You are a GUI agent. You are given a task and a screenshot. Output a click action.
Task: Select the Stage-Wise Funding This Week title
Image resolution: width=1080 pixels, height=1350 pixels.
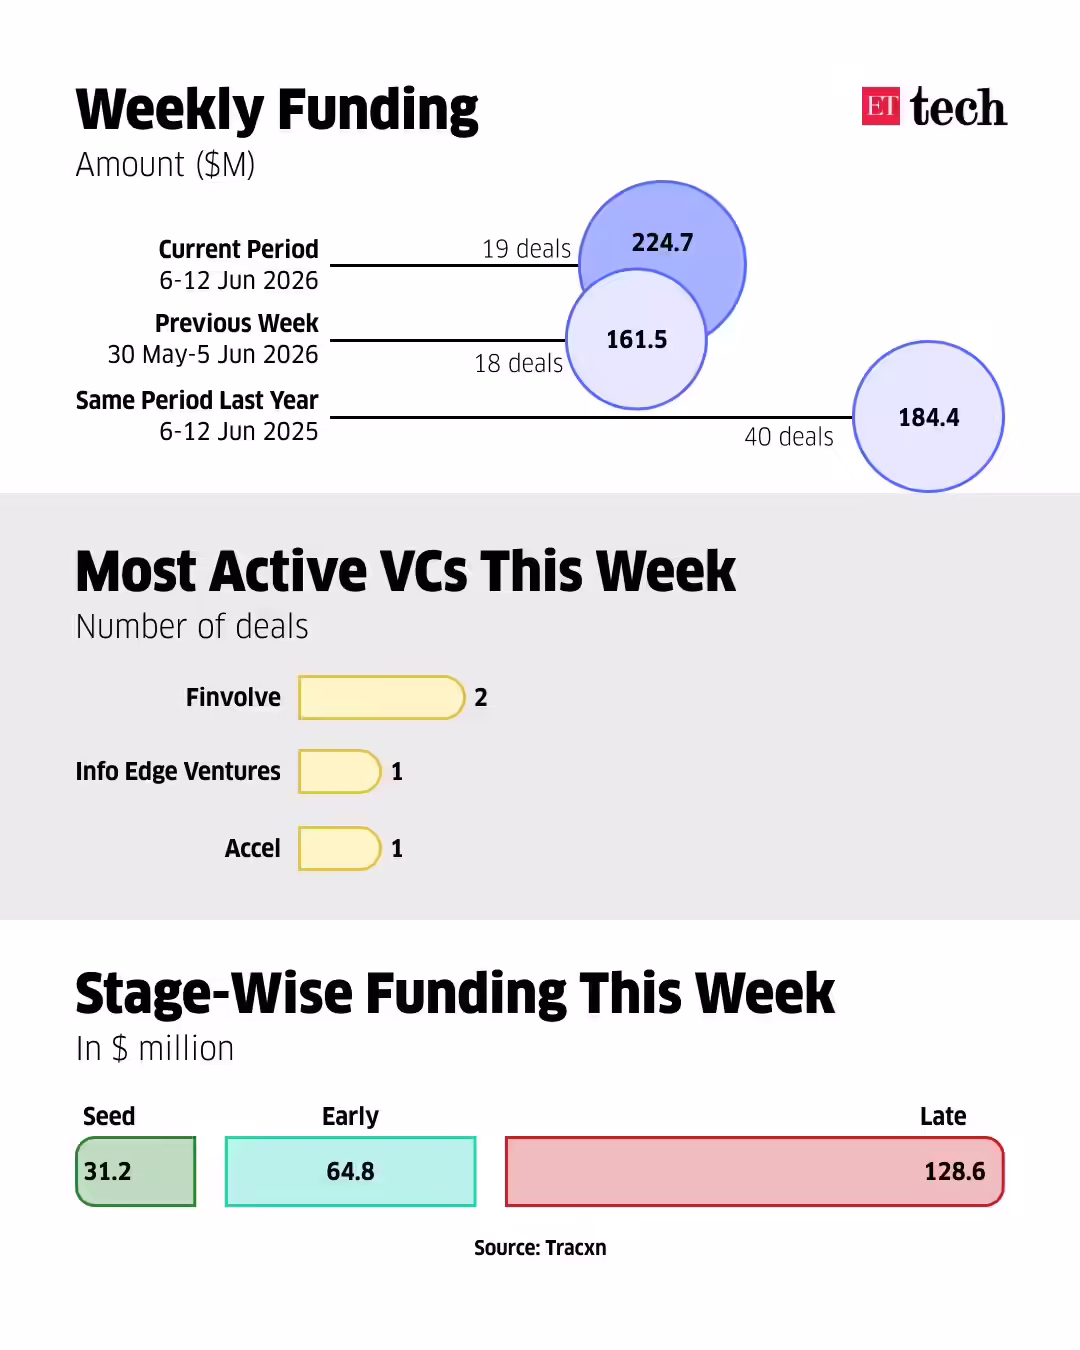[455, 994]
